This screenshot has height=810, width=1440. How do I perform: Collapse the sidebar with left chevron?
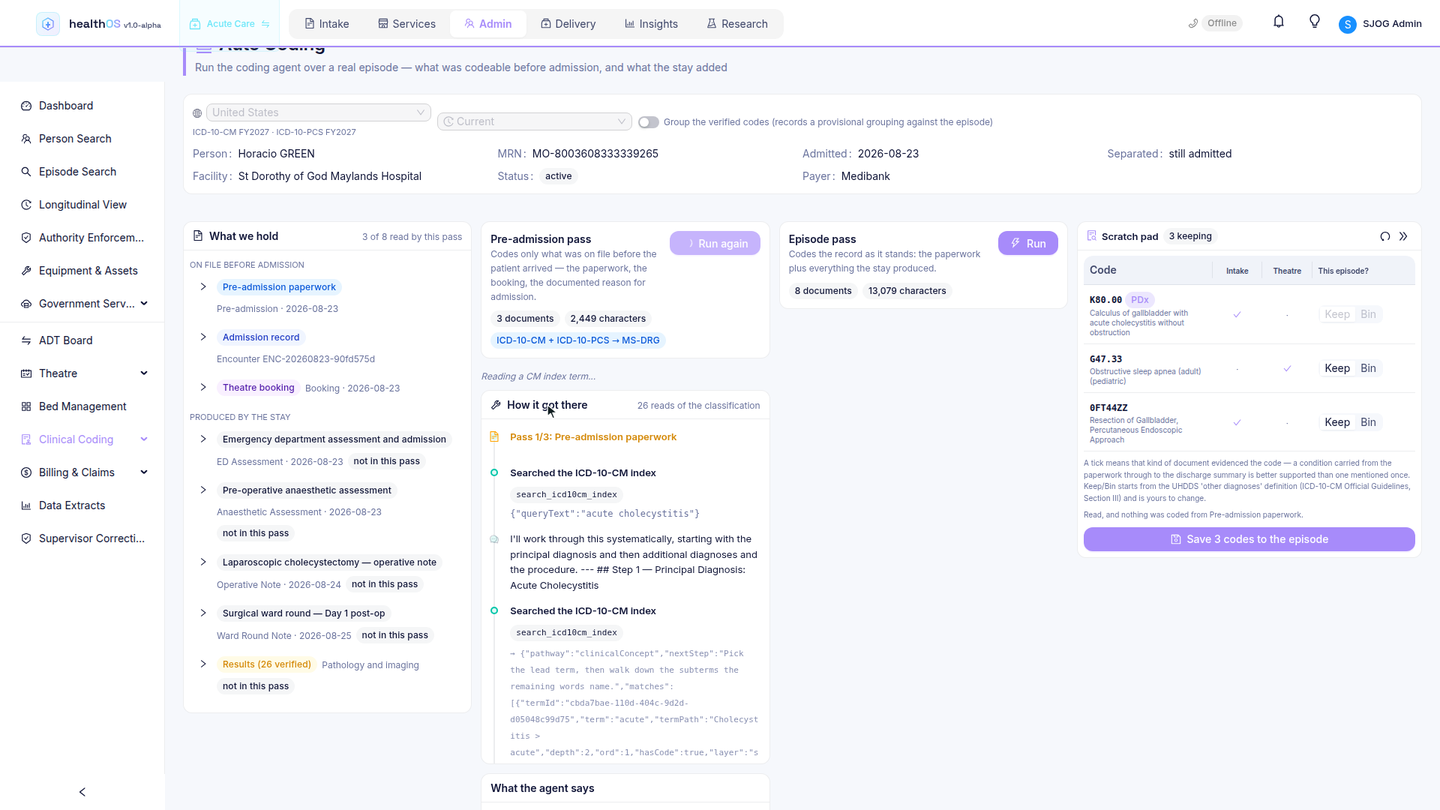[x=82, y=792]
